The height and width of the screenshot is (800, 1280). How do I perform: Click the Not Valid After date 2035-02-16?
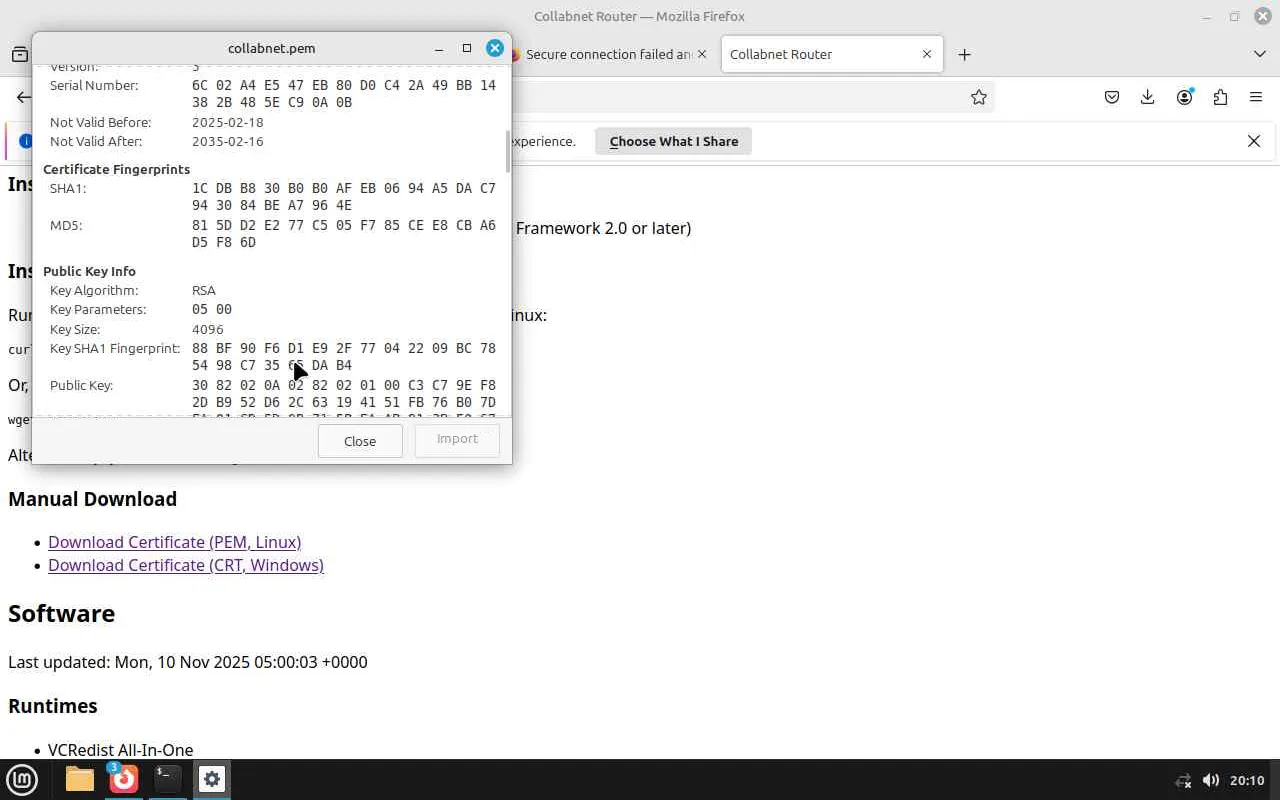pyautogui.click(x=228, y=141)
